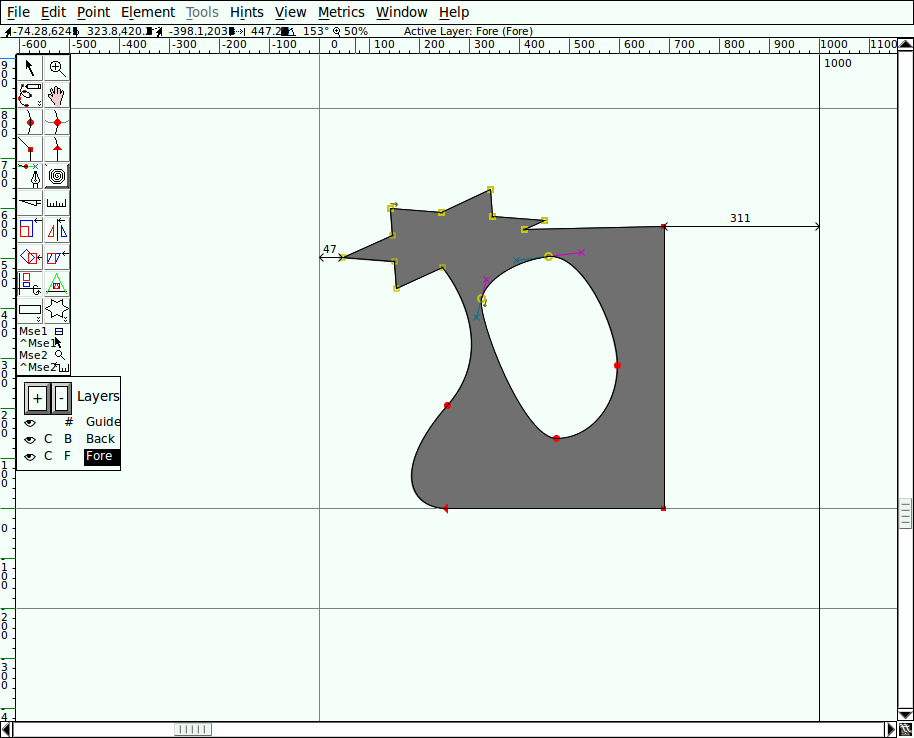
Task: Choose the Freehand draw tool
Action: [30, 95]
